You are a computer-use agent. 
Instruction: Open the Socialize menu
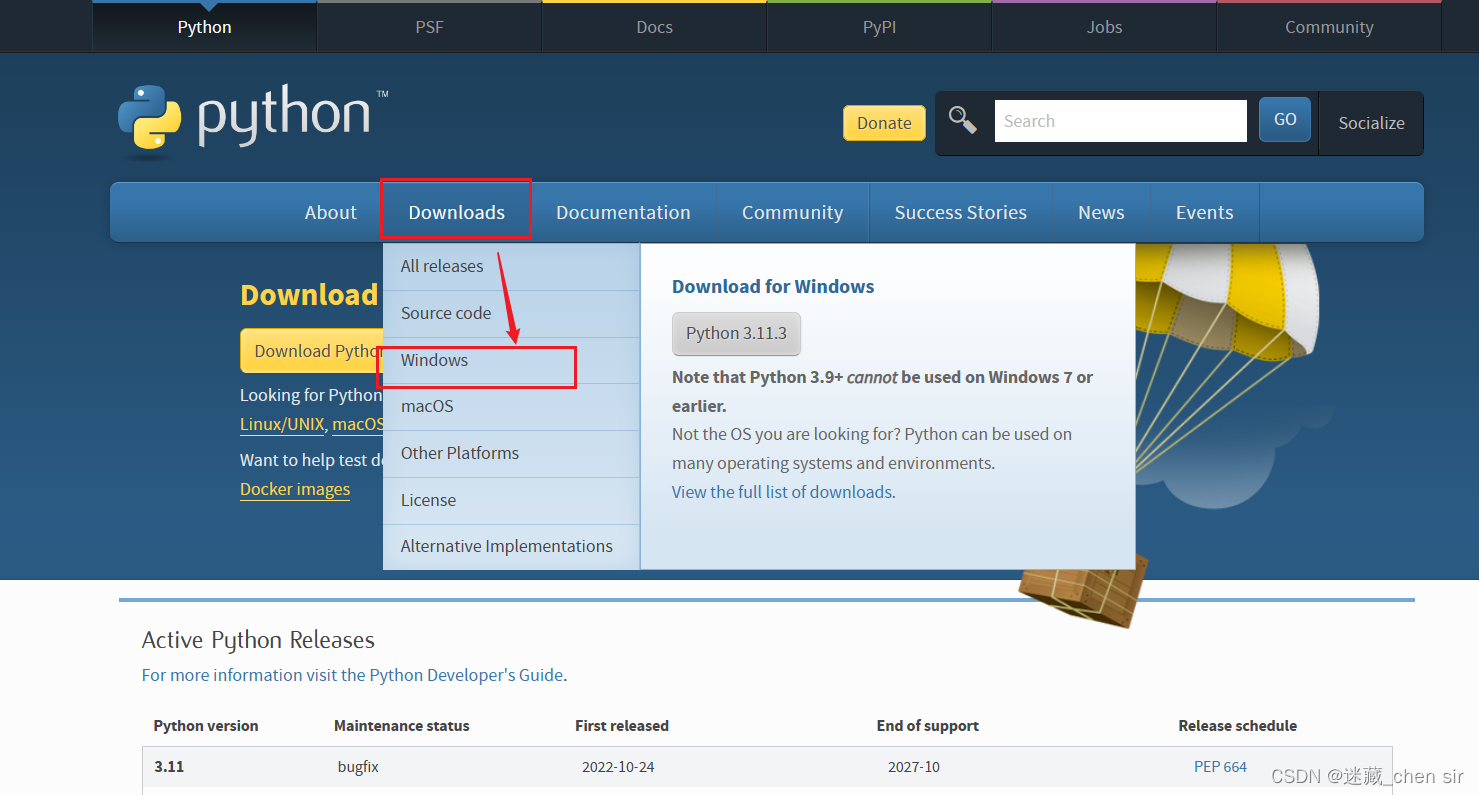[x=1371, y=123]
